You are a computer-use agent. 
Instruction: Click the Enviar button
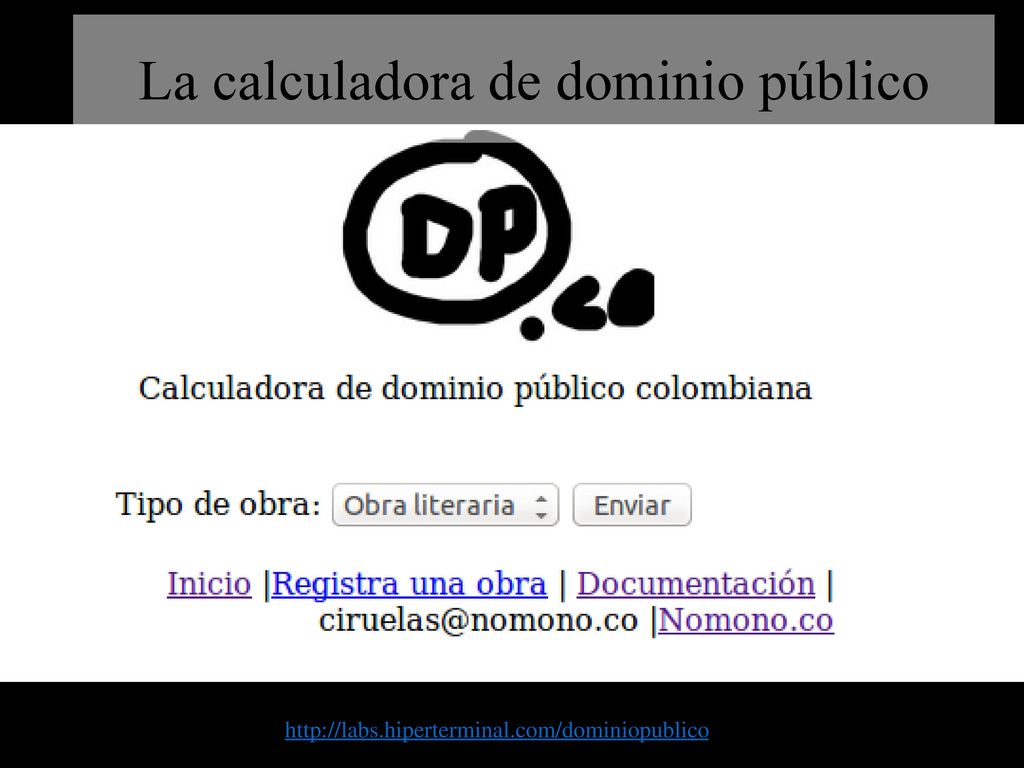[x=632, y=505]
